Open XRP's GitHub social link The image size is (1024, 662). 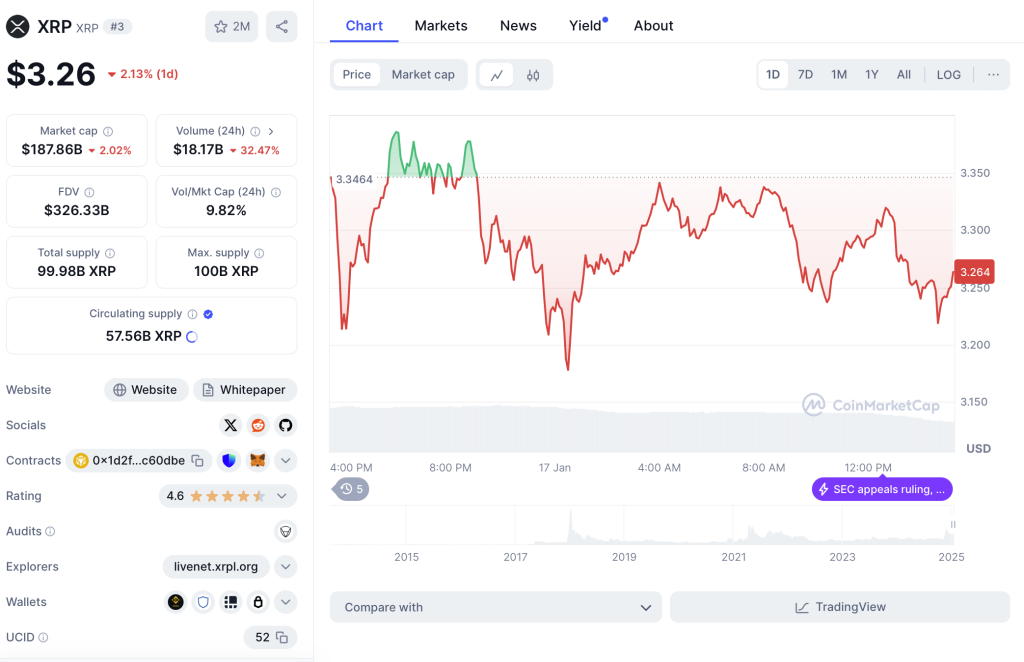285,425
